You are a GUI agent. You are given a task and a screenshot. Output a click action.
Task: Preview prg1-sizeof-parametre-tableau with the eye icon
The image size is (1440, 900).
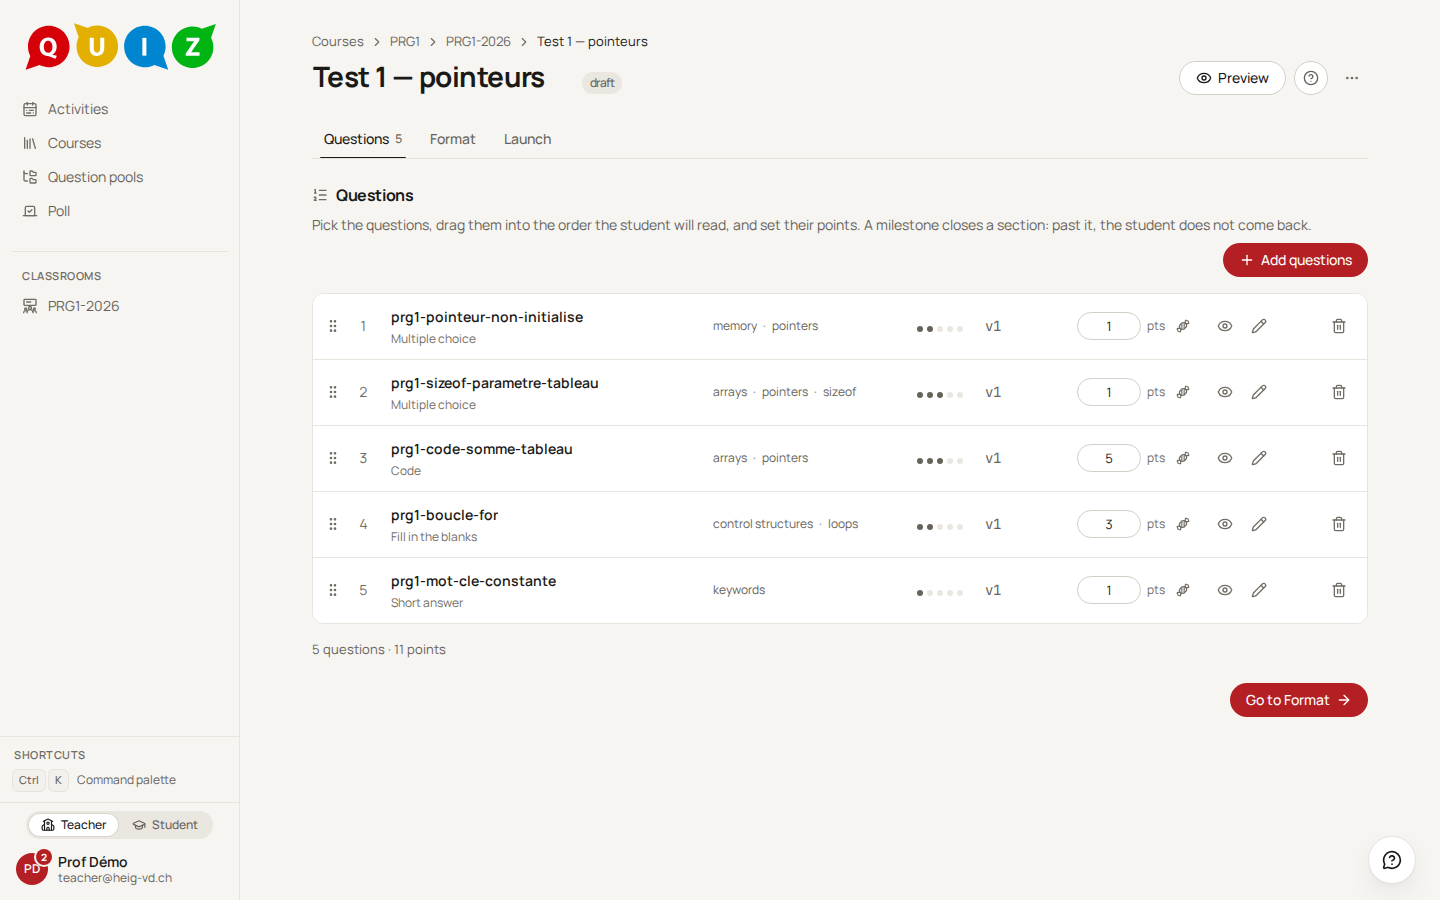[1225, 392]
